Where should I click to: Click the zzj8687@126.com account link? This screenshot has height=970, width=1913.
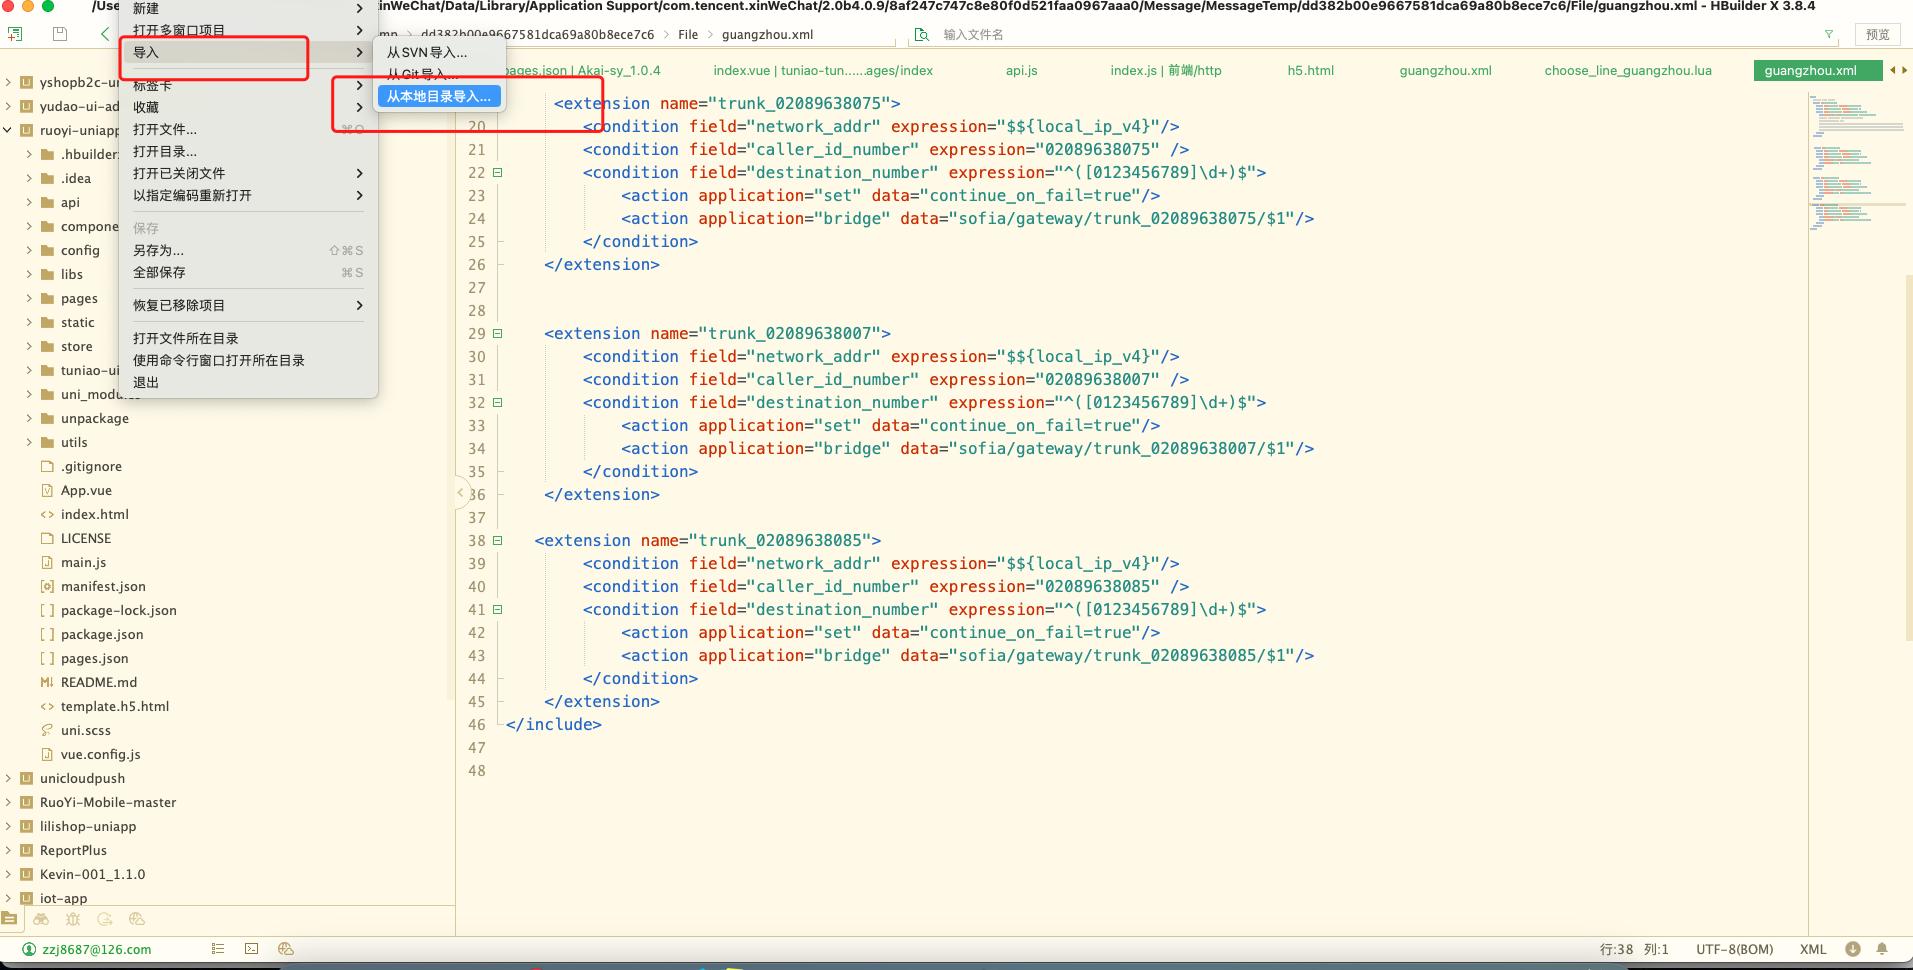pos(96,949)
